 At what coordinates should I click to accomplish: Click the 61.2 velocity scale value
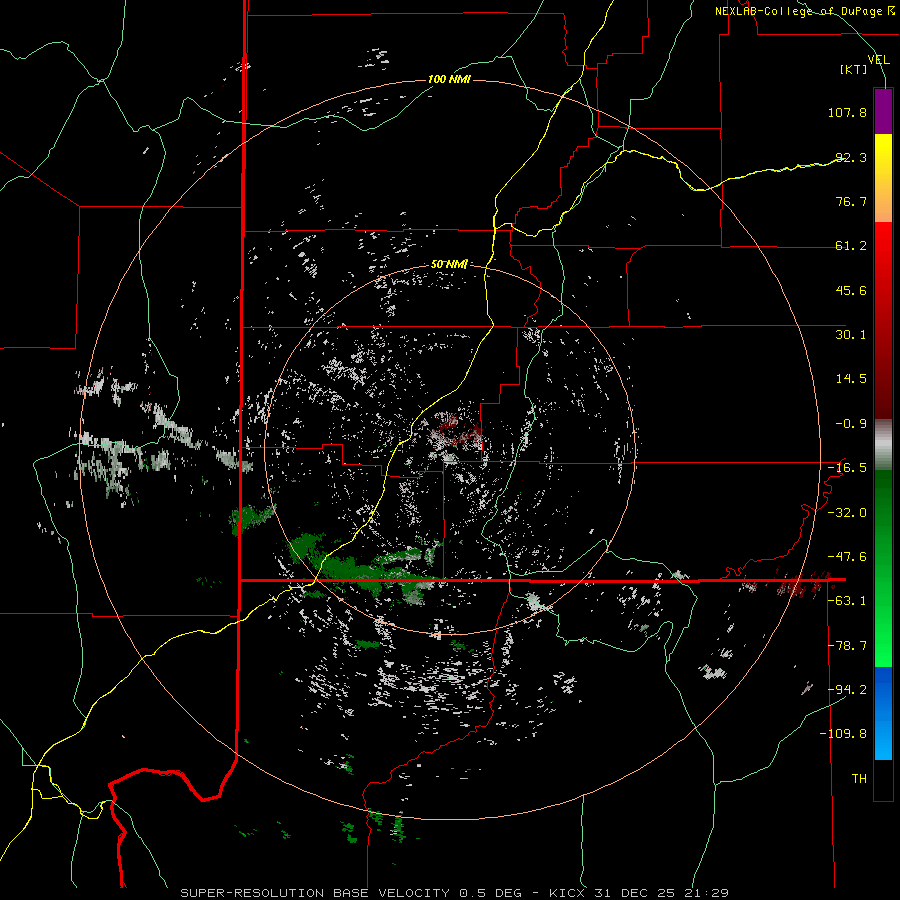click(x=851, y=246)
